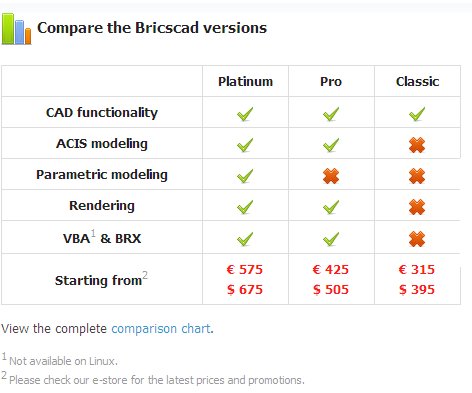Click Classic's Rendering cross icon
This screenshot has height=393, width=472.
(417, 207)
